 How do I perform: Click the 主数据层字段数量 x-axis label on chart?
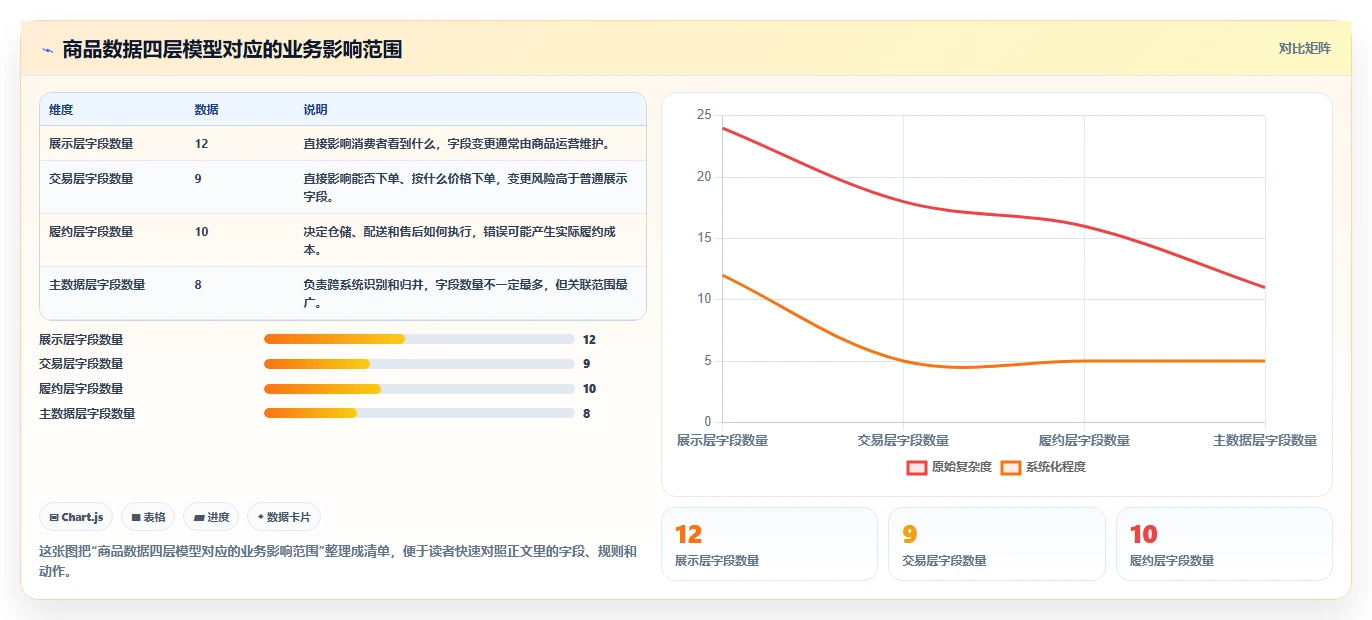click(x=1265, y=440)
